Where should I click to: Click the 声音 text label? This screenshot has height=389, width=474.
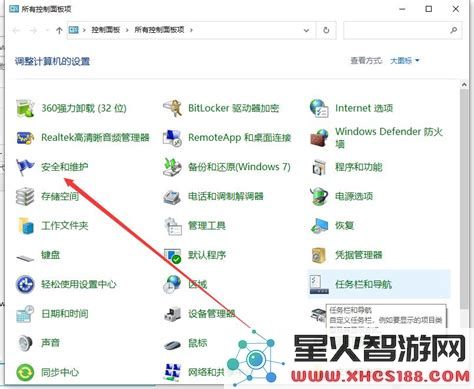pos(50,343)
